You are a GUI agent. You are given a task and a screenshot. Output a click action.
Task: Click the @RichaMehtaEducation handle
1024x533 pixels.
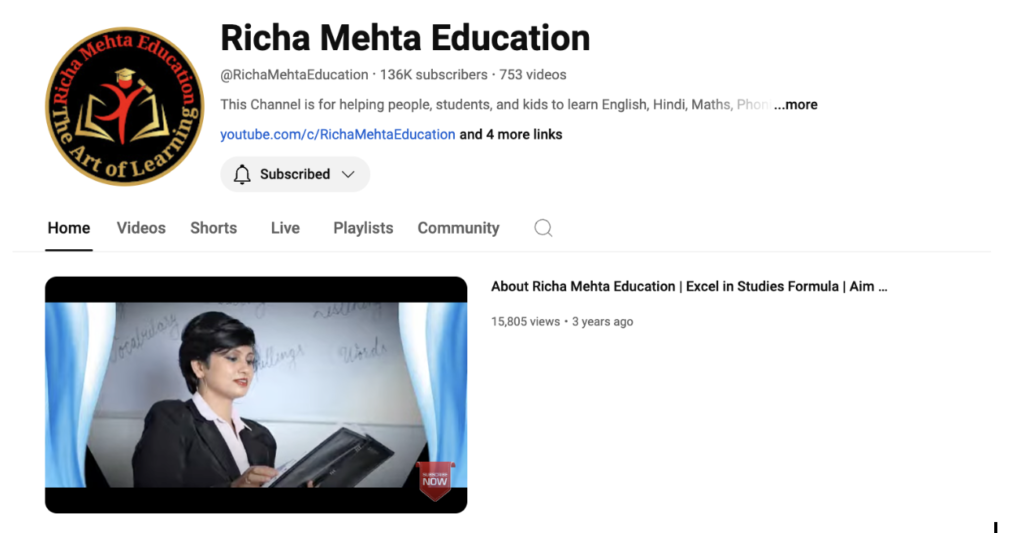294,75
